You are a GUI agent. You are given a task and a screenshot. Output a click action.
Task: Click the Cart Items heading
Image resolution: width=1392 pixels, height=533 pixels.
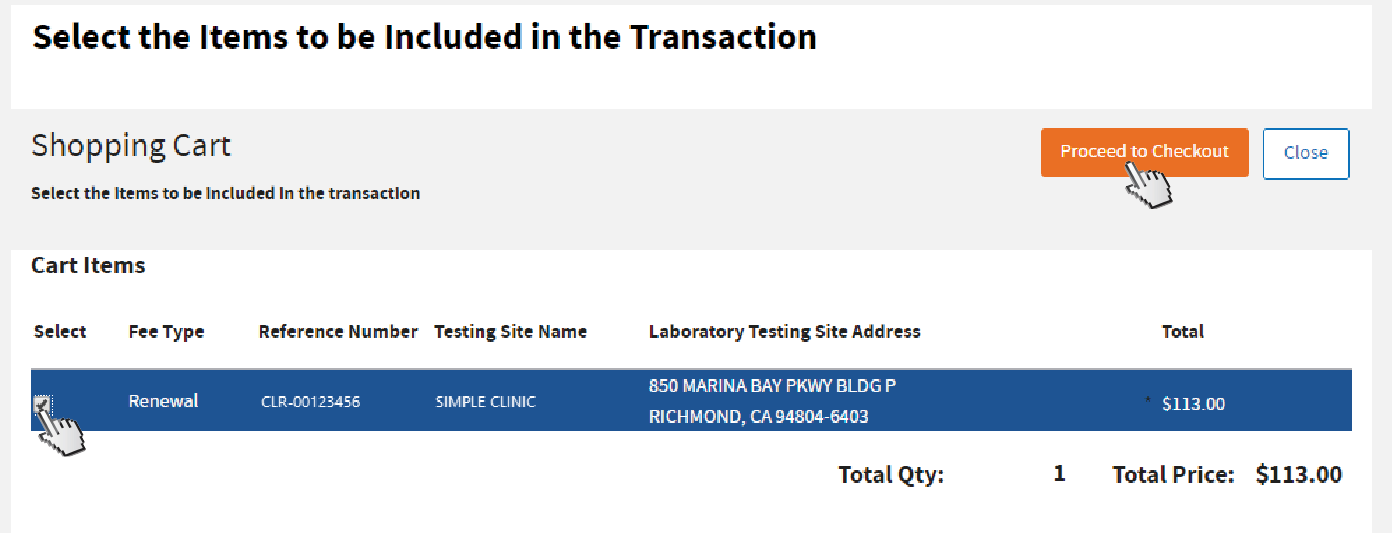88,266
